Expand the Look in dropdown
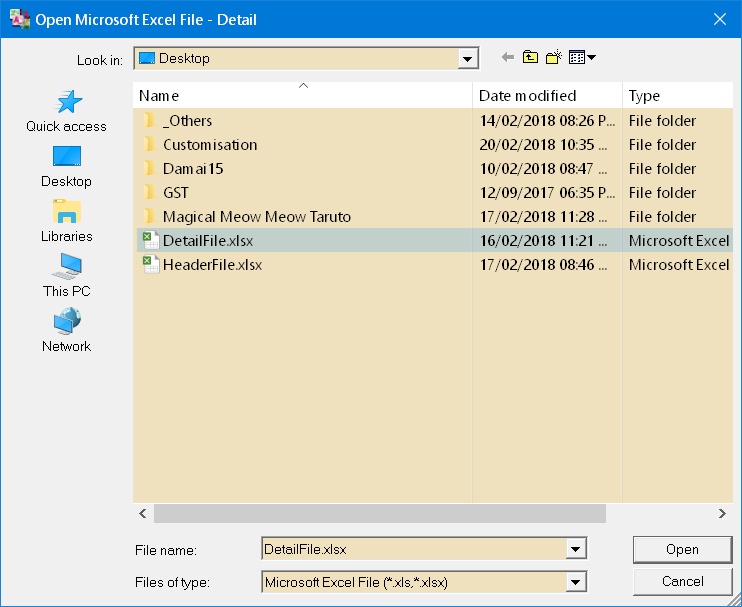The width and height of the screenshot is (742, 607). (468, 59)
